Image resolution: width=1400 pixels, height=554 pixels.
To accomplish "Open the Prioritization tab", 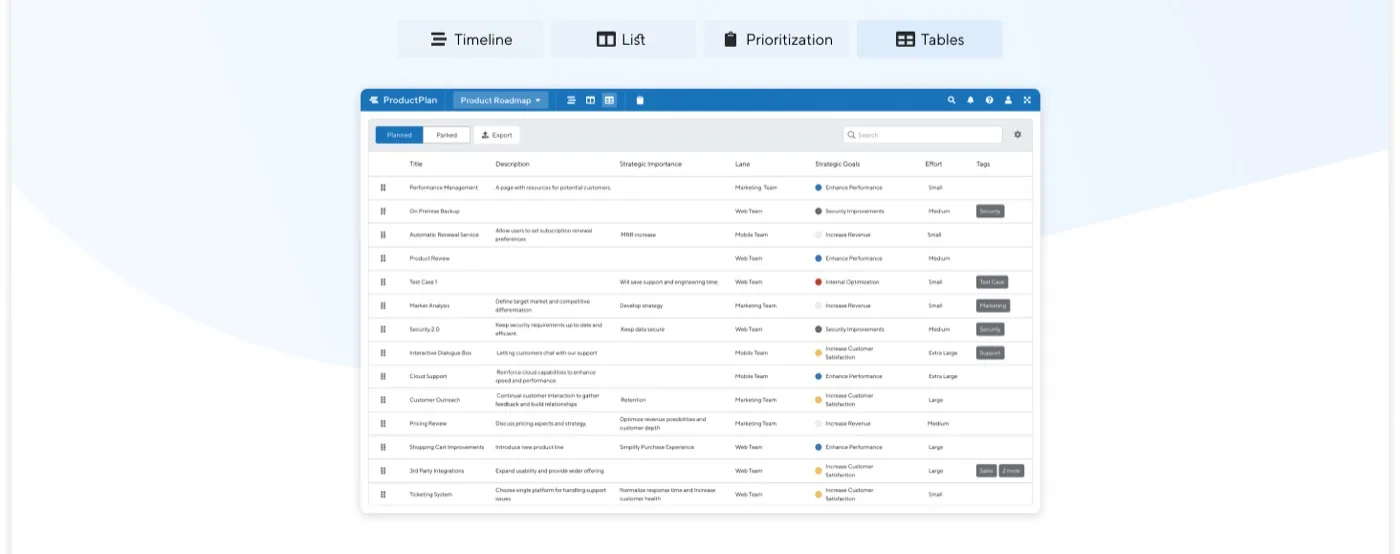I will [776, 40].
